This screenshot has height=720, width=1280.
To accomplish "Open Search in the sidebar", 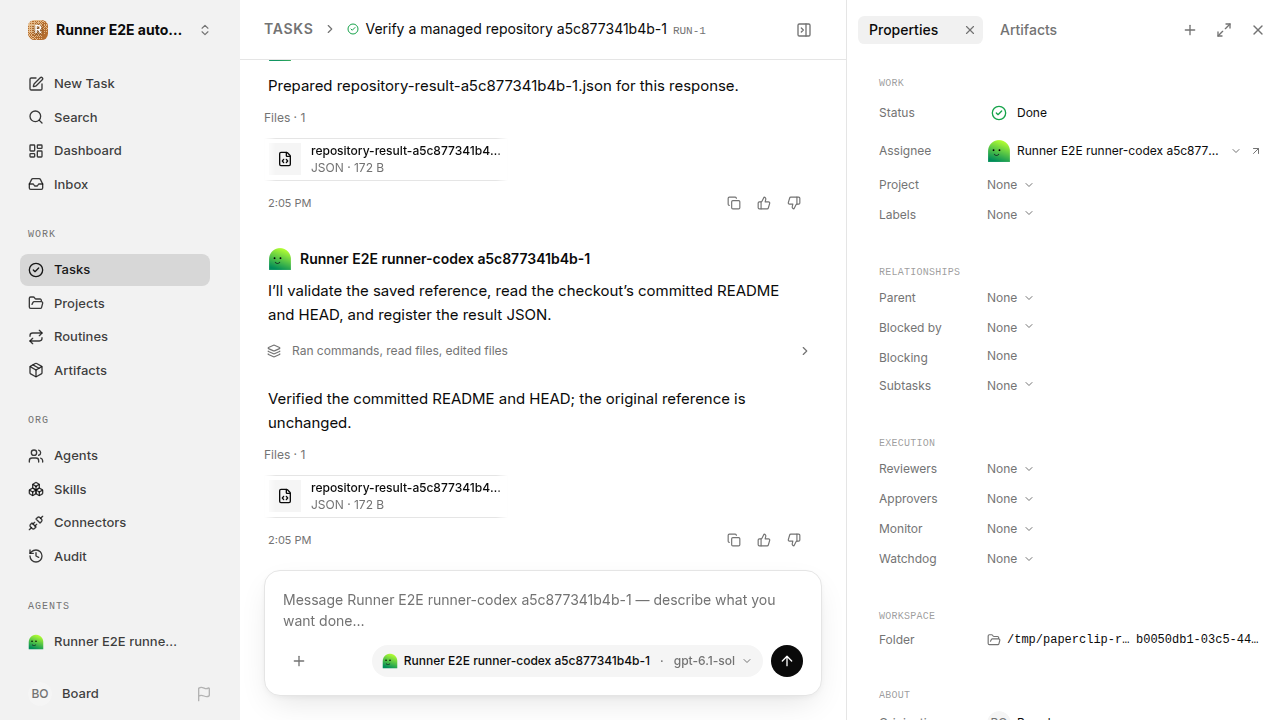I will click(x=115, y=118).
